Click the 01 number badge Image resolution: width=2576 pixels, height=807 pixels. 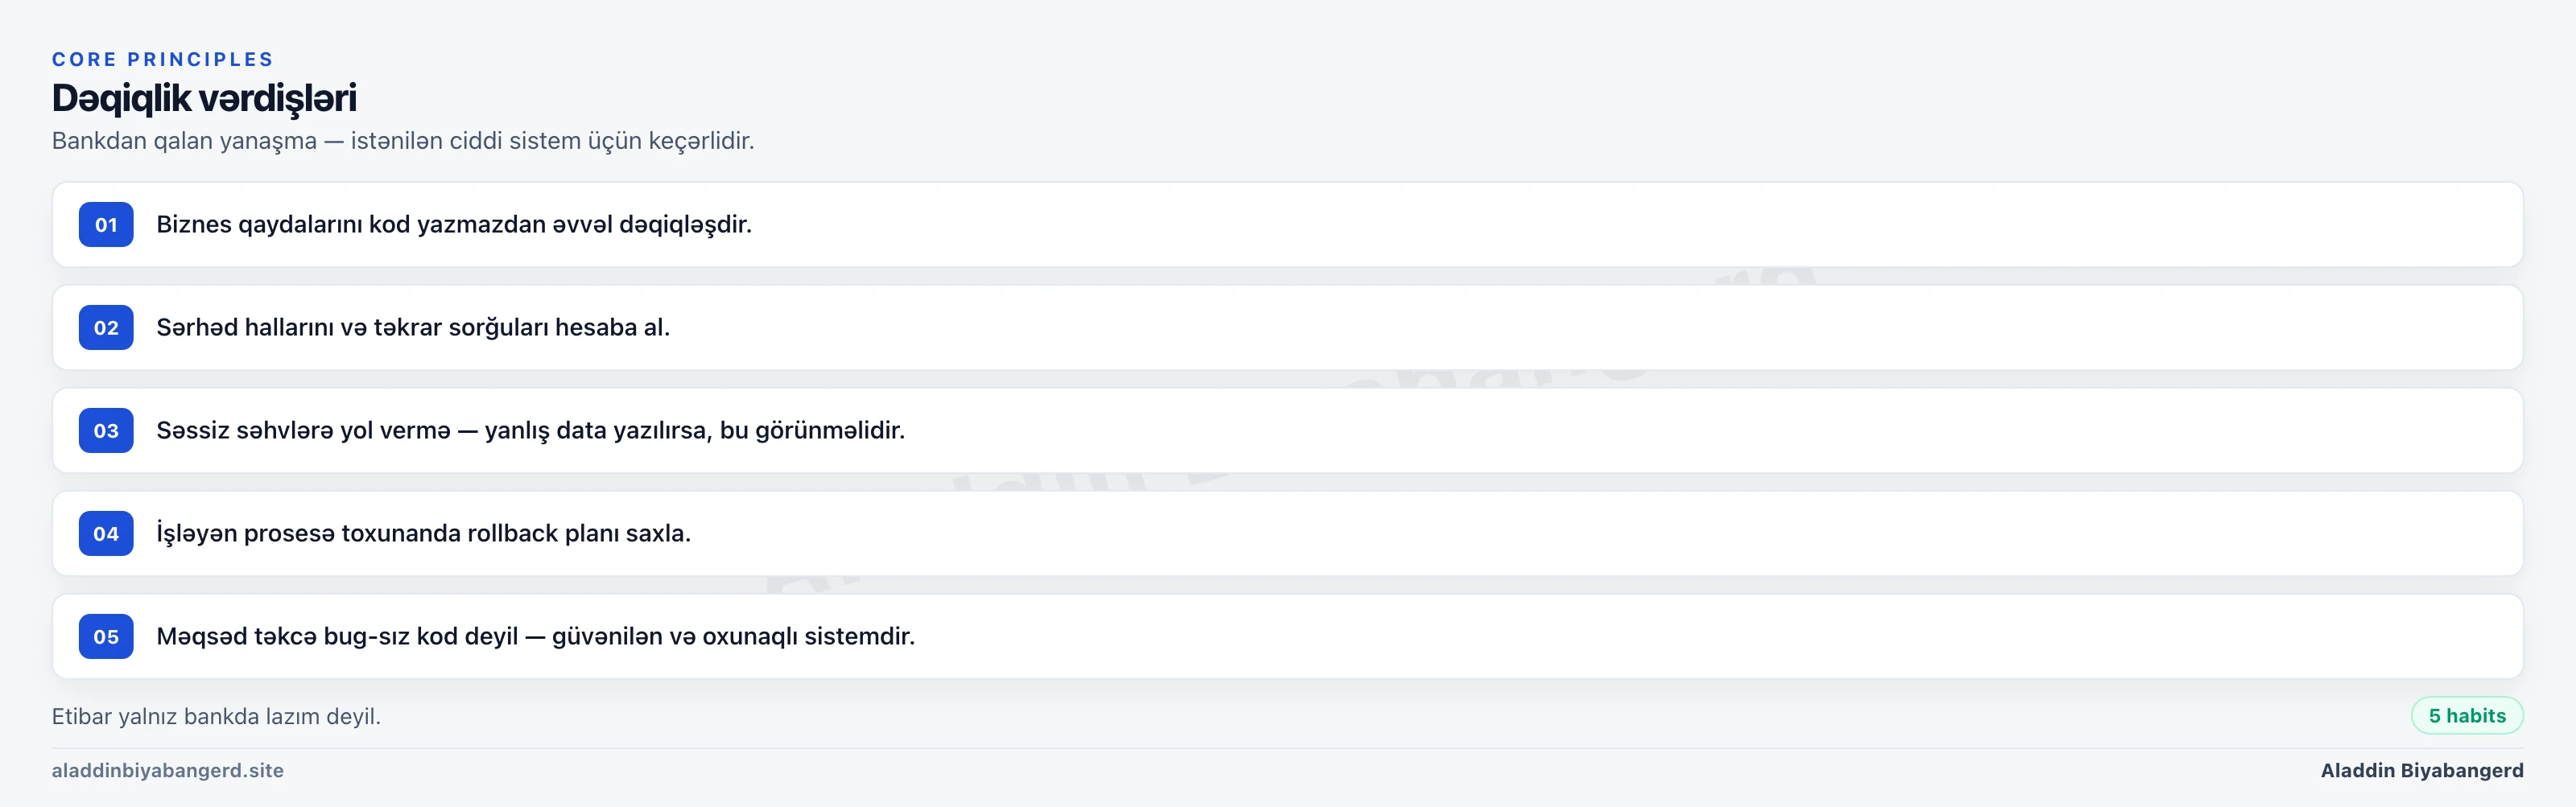click(106, 224)
